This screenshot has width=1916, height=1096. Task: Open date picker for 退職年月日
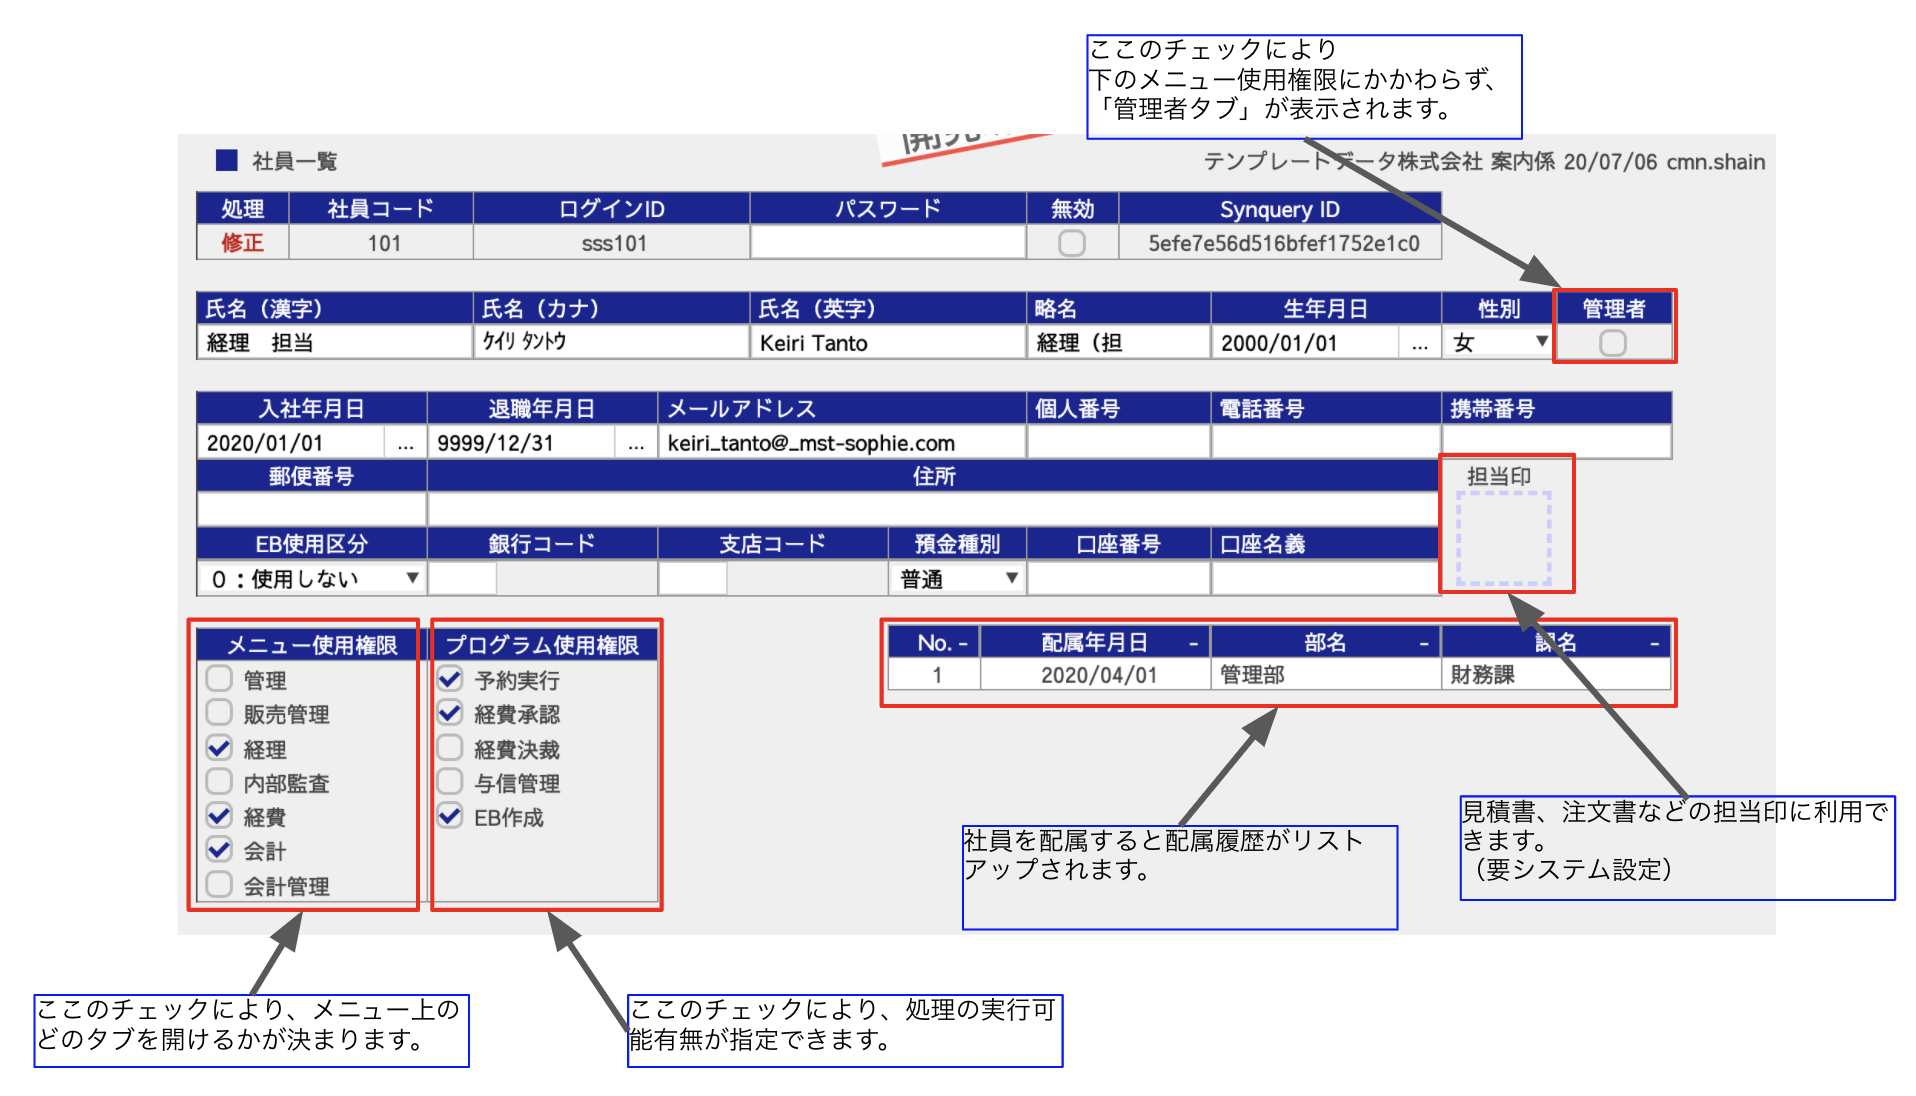pyautogui.click(x=636, y=443)
